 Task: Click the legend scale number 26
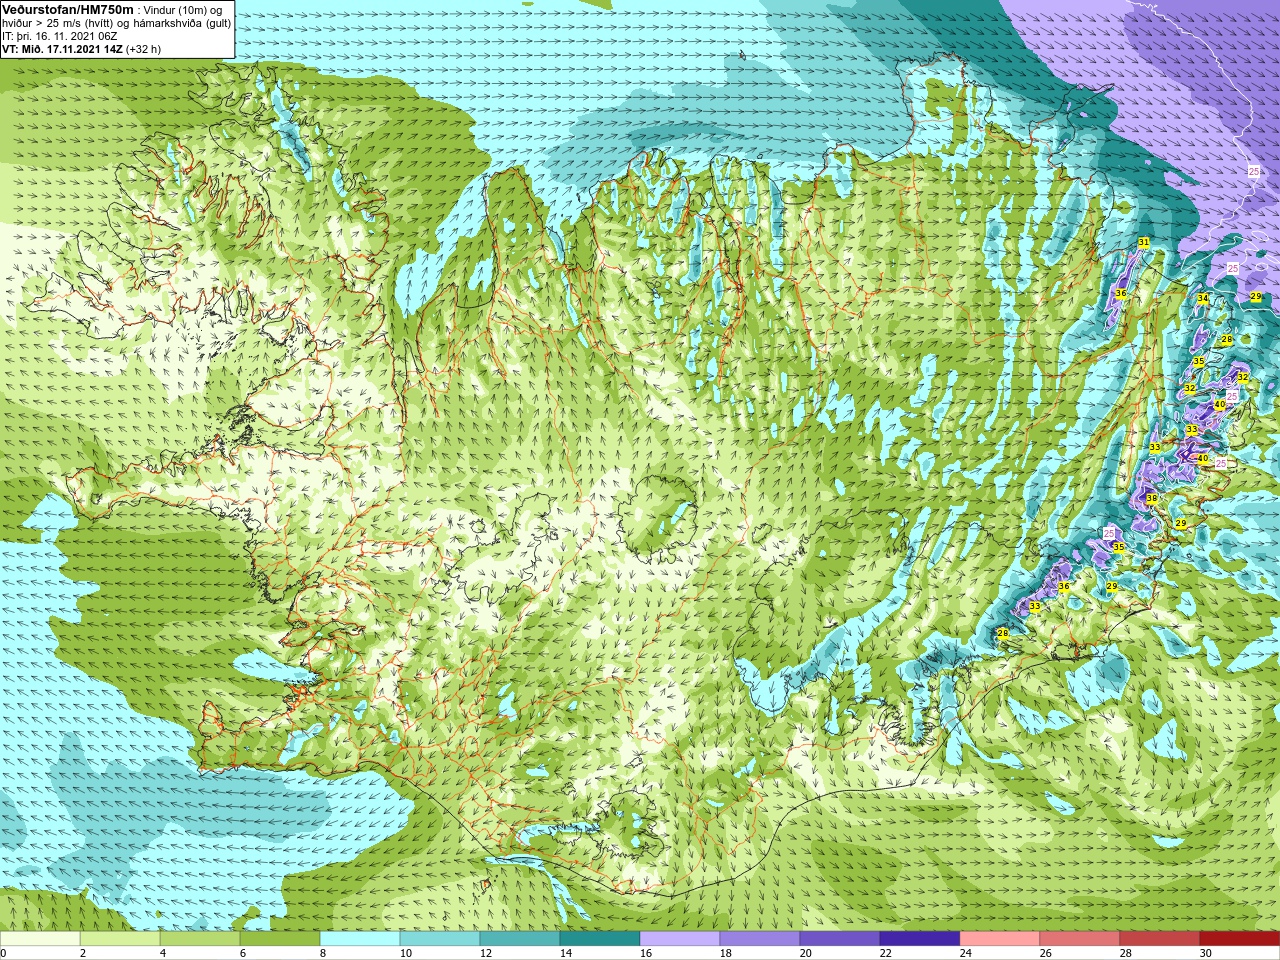pyautogui.click(x=1045, y=953)
